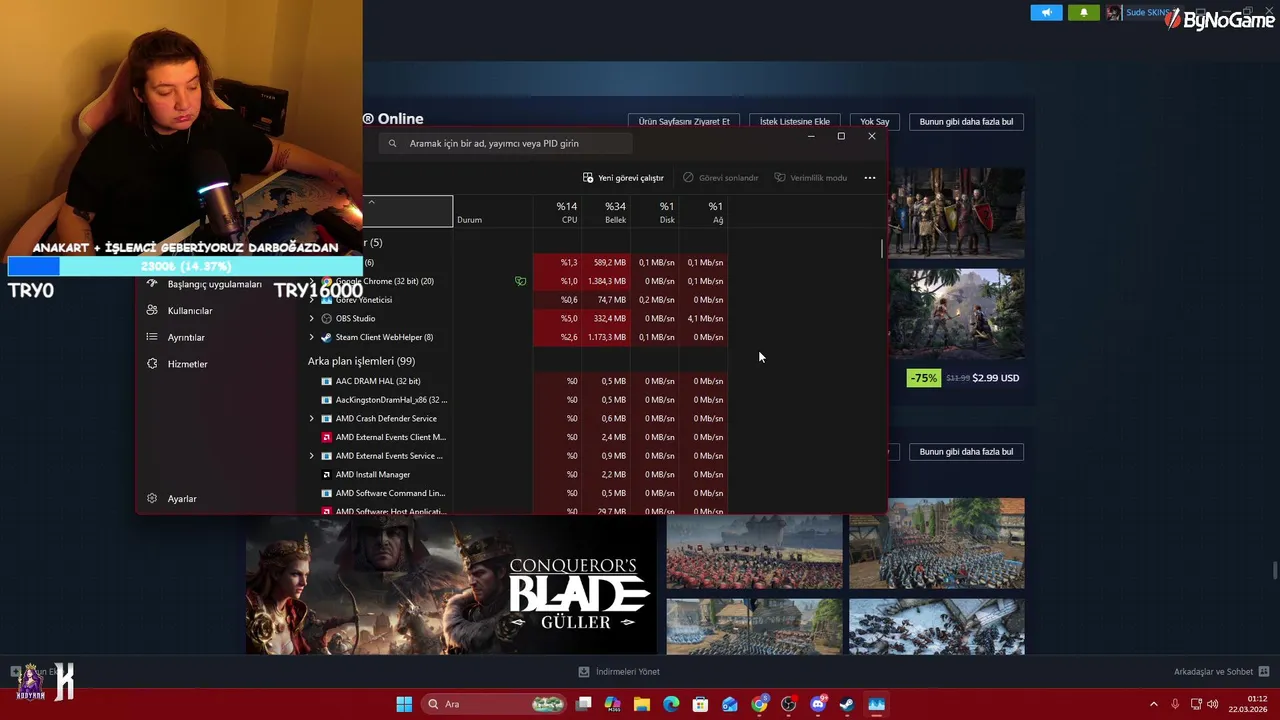The height and width of the screenshot is (720, 1280).
Task: Click Yeni görevi çalıştır button
Action: (x=623, y=178)
